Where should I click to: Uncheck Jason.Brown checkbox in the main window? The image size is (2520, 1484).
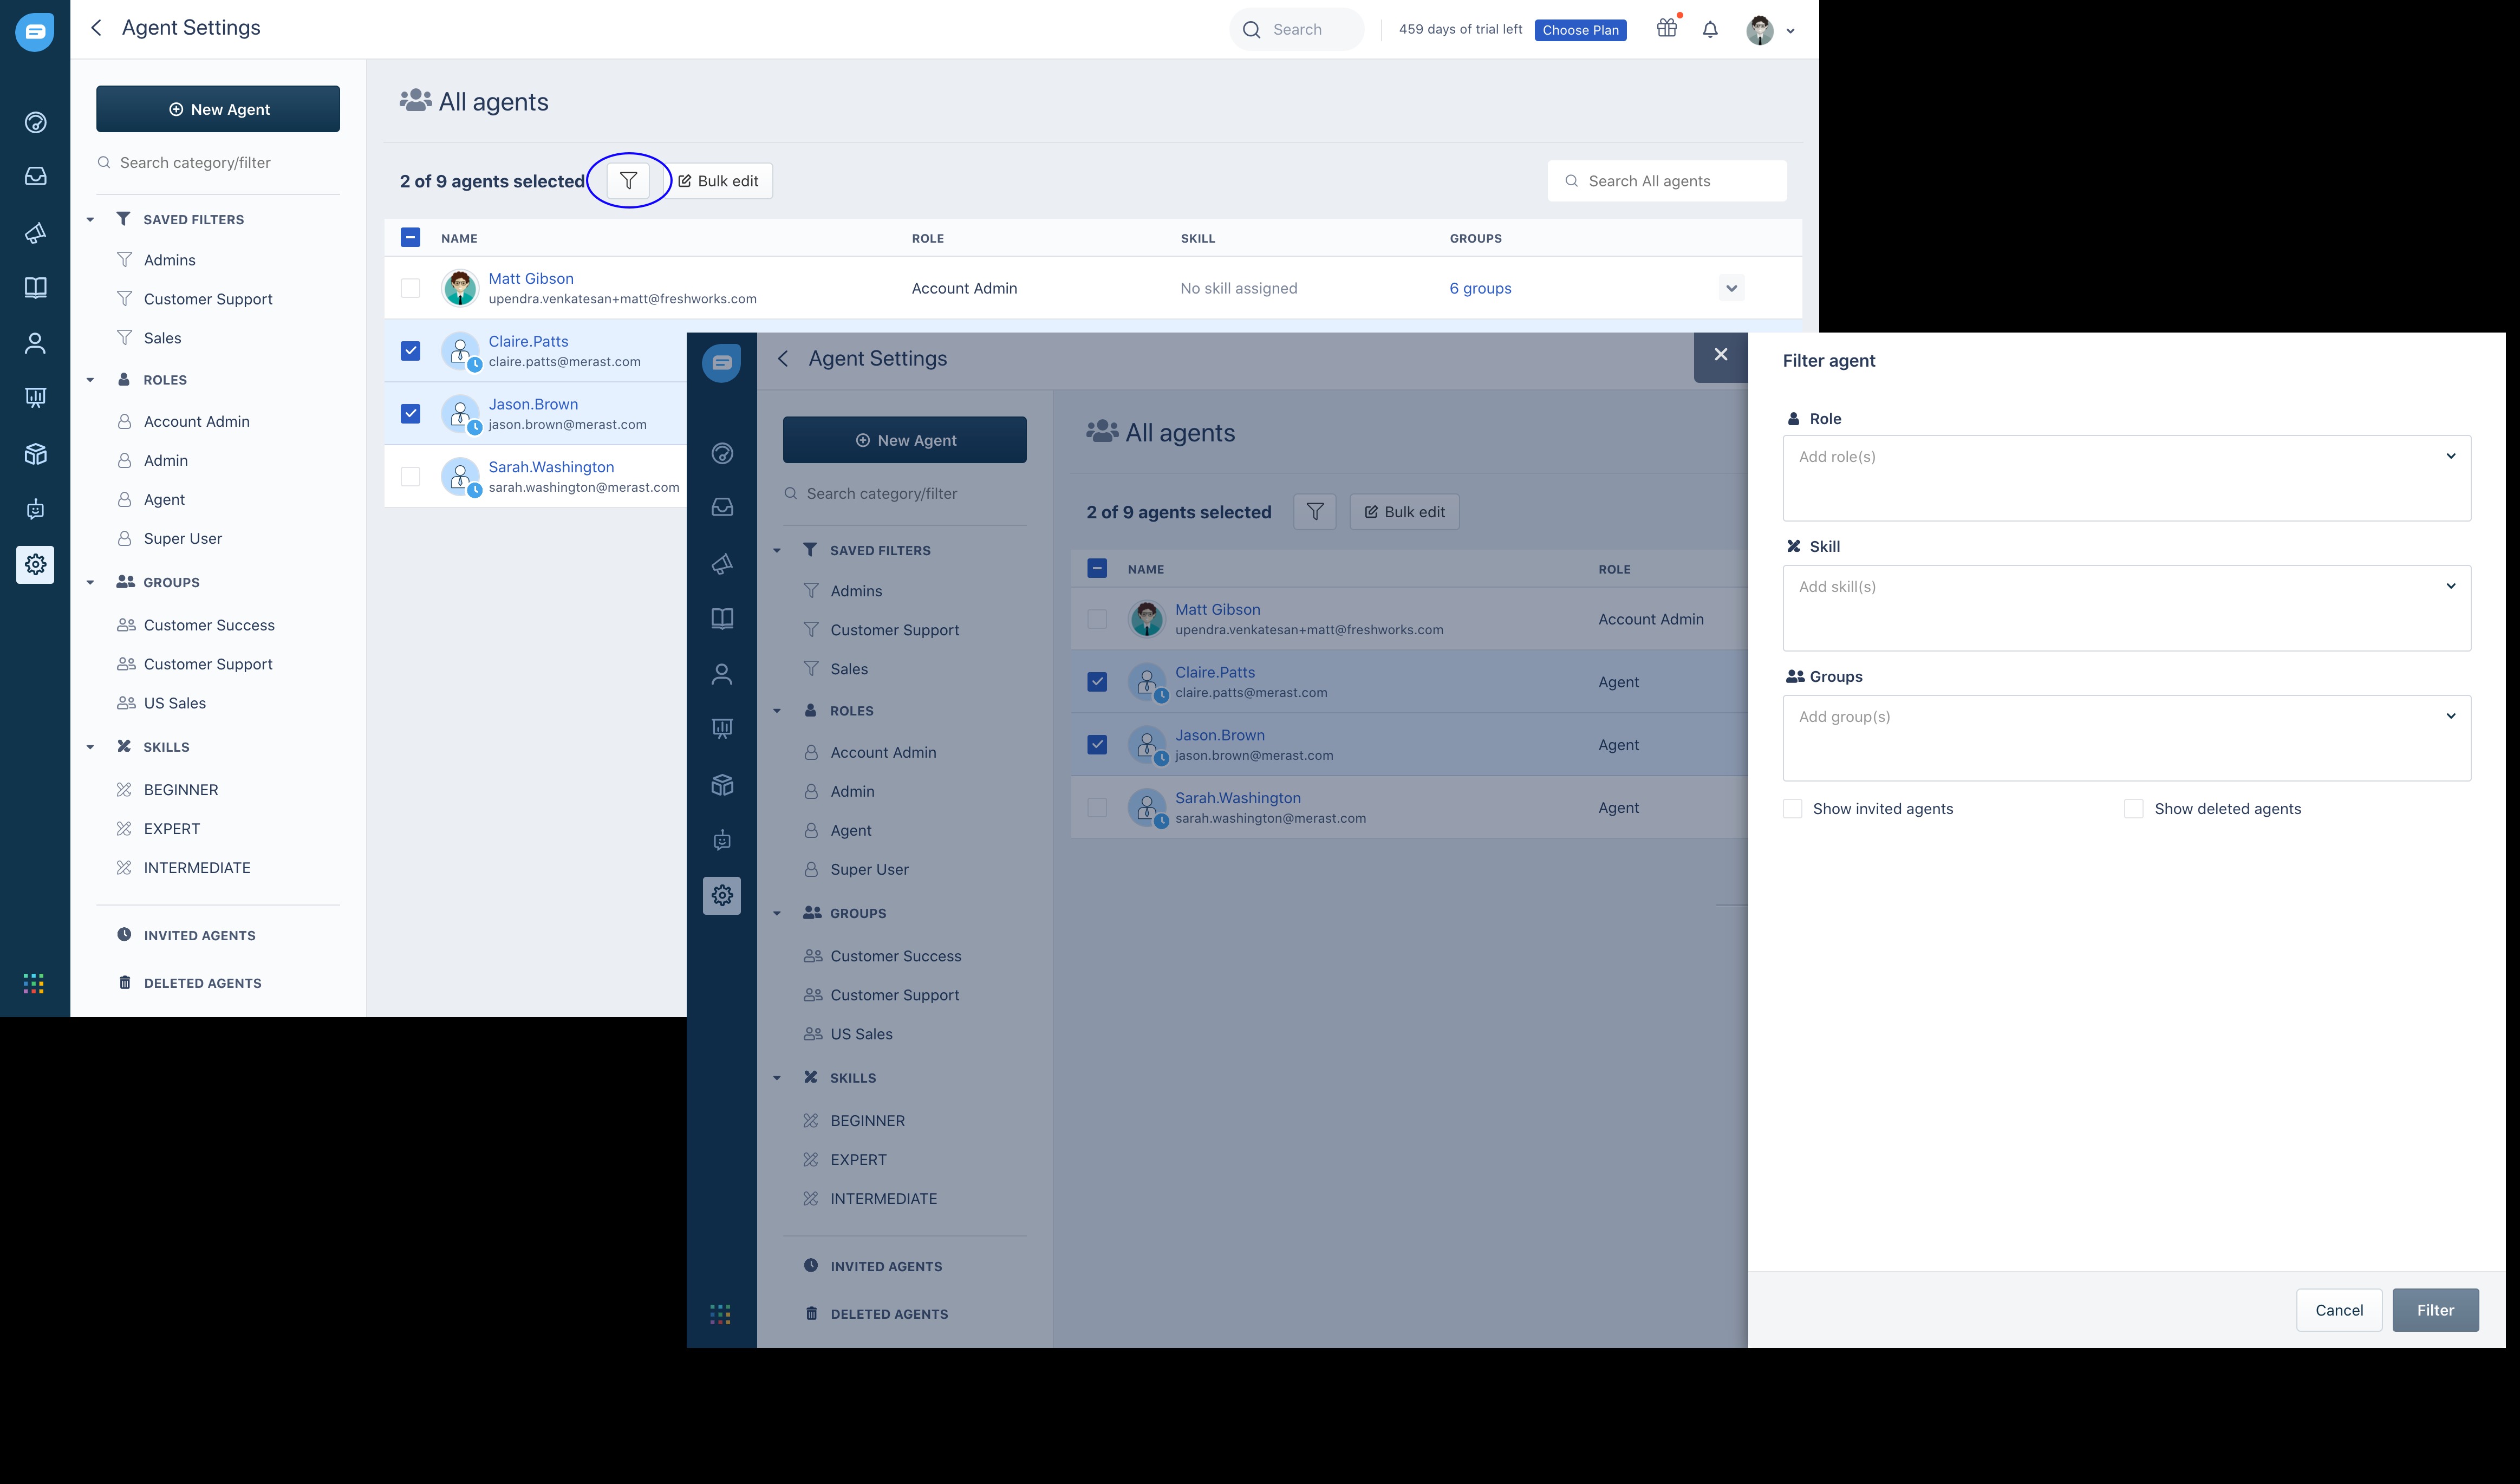click(410, 414)
